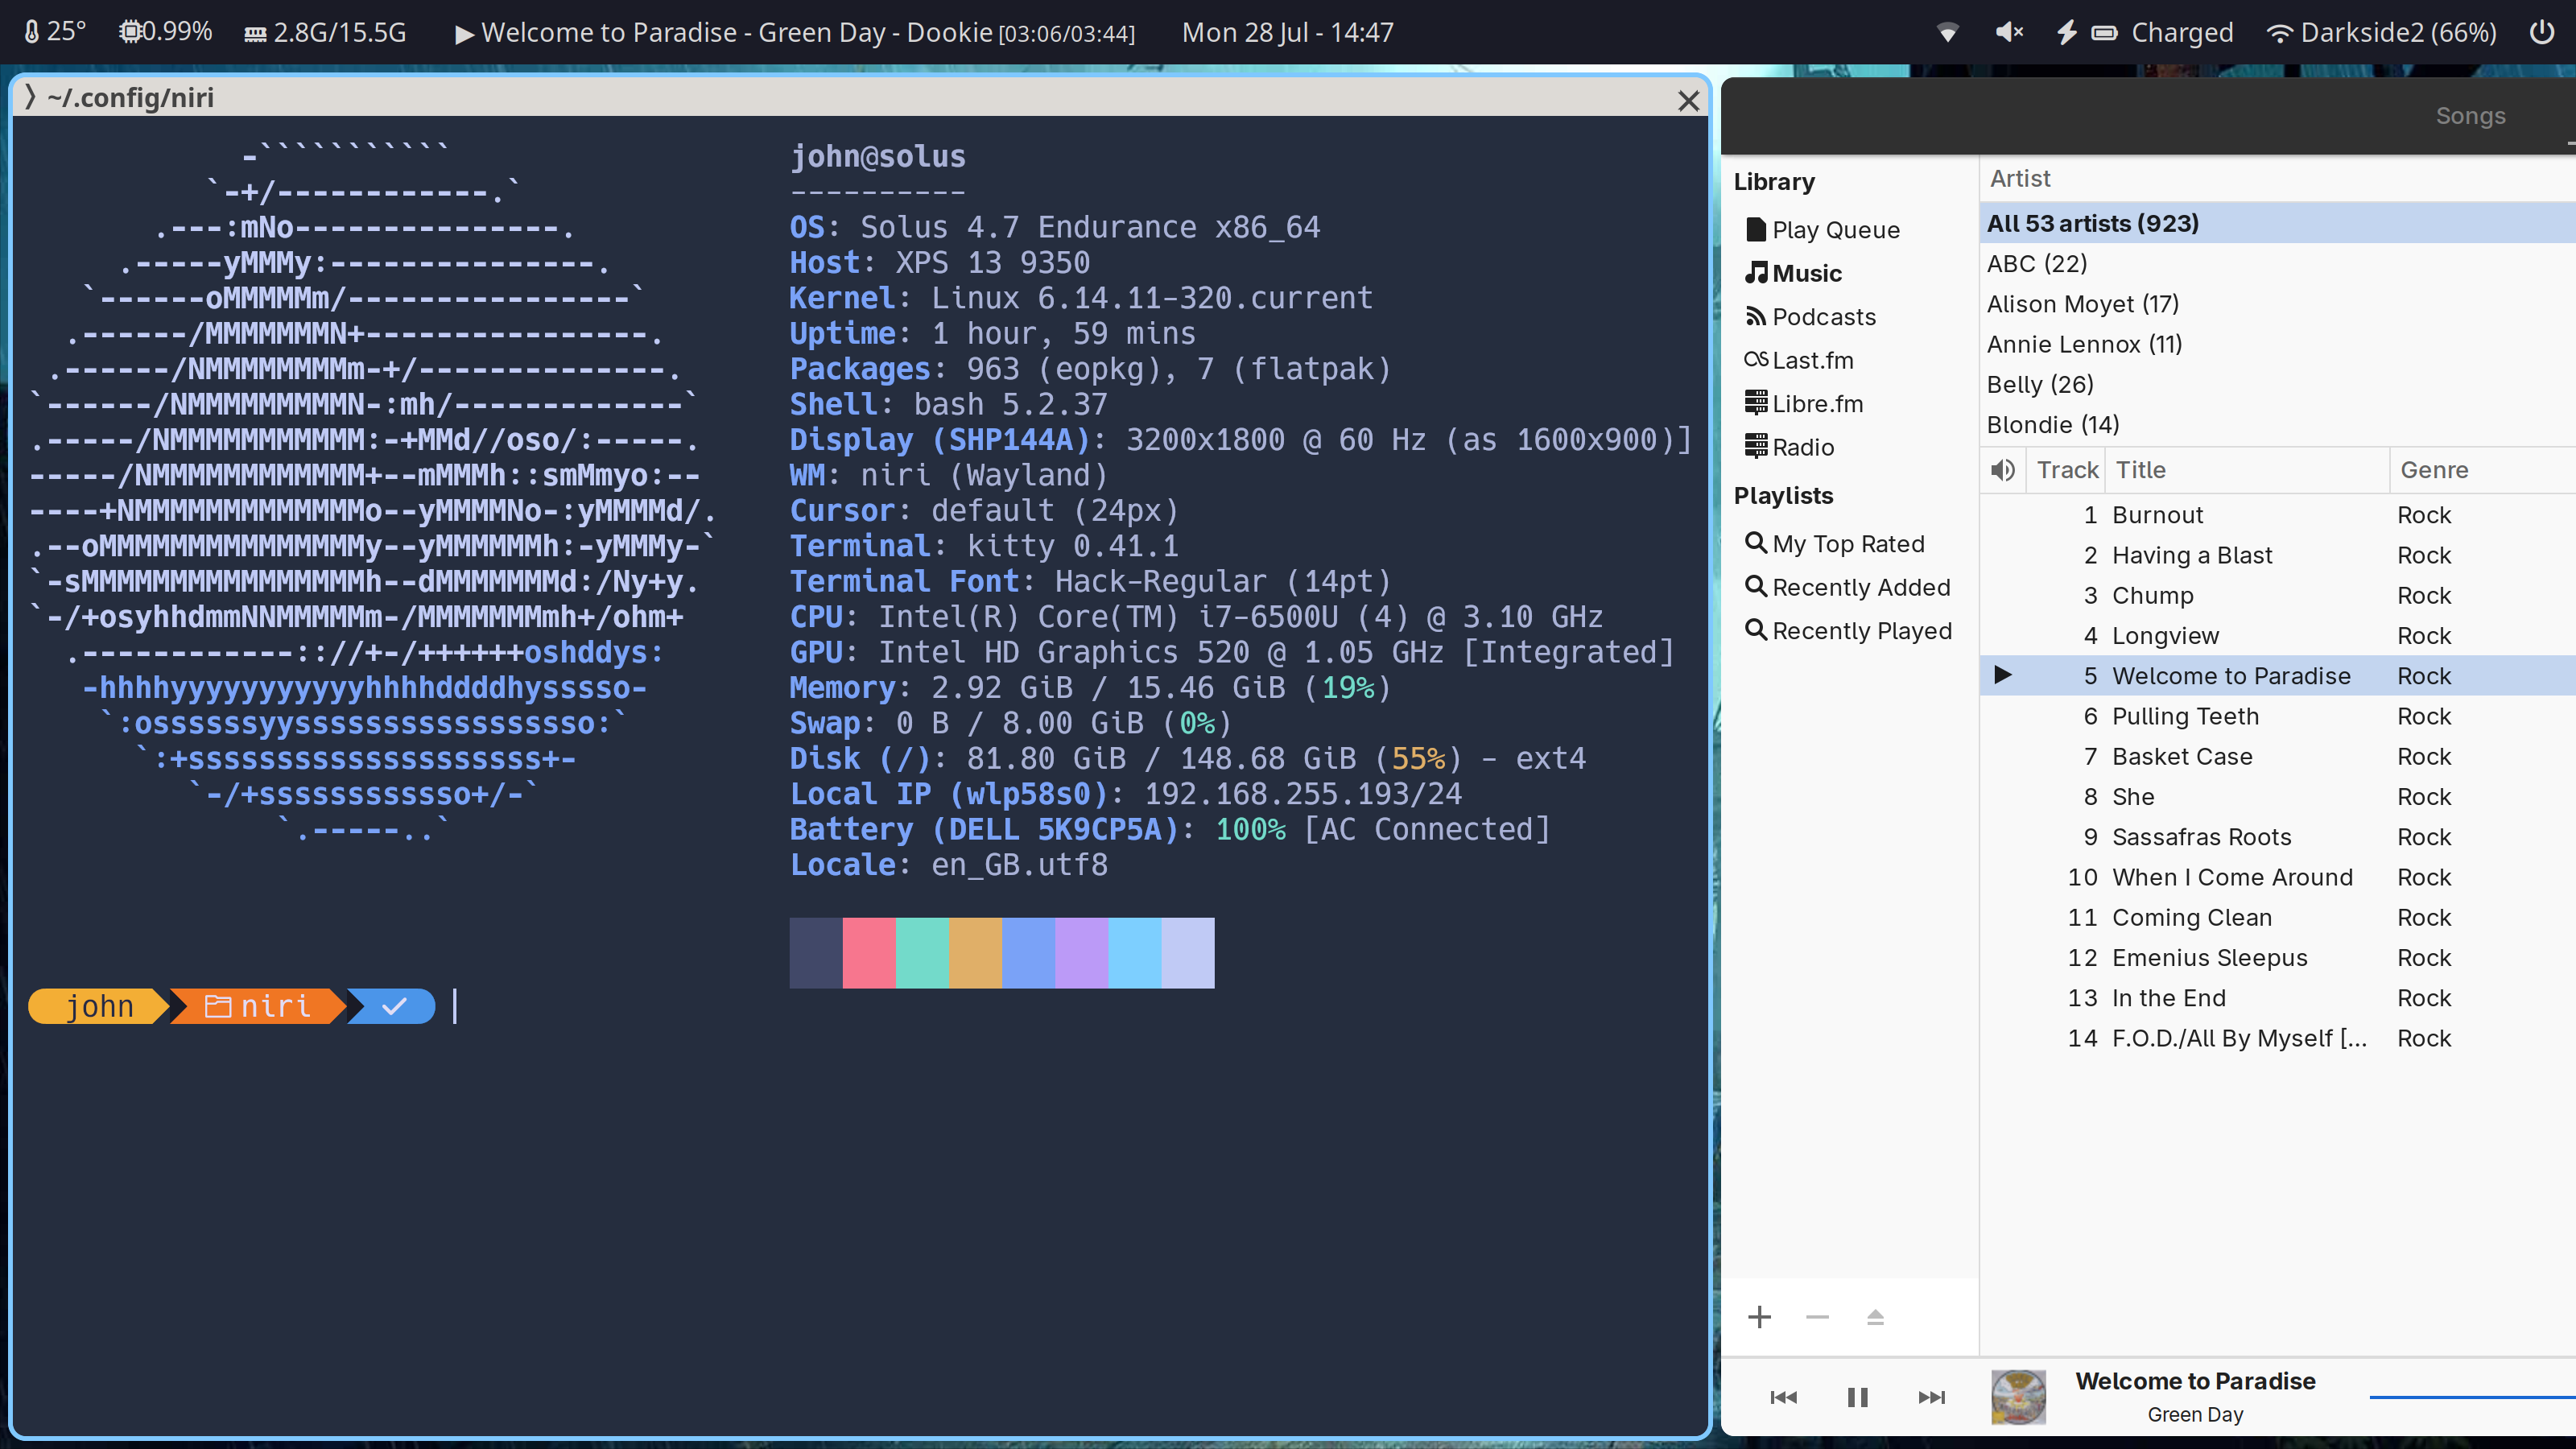Select track 4 Longview
Screen dimensions: 2576x1449
point(2278,636)
